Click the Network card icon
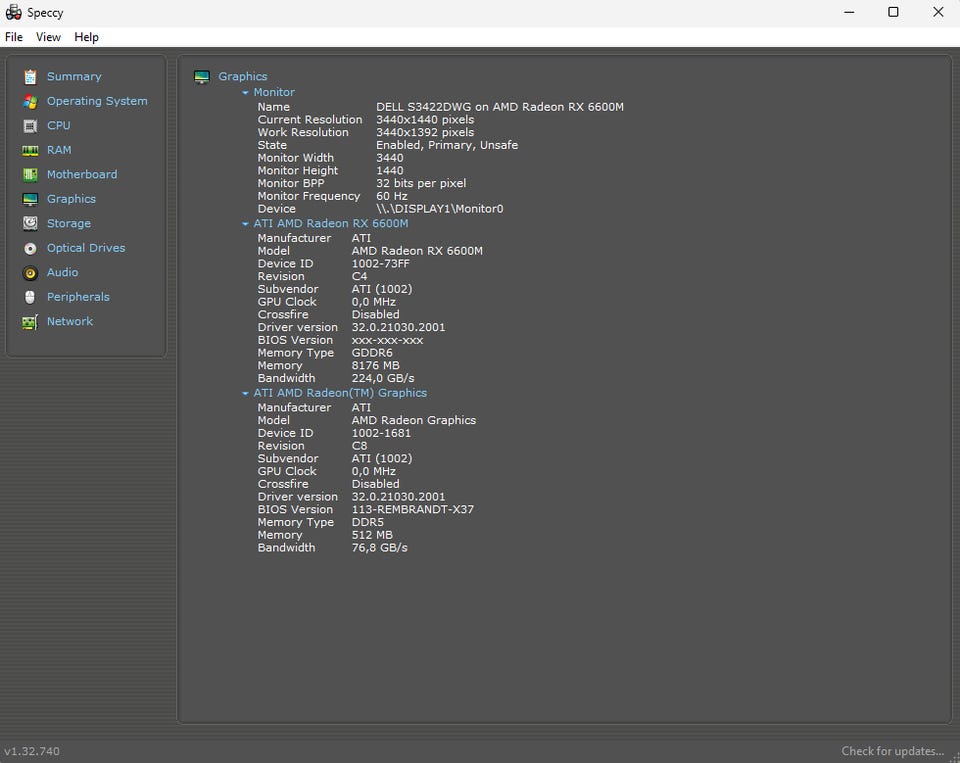Image resolution: width=960 pixels, height=763 pixels. click(x=30, y=321)
